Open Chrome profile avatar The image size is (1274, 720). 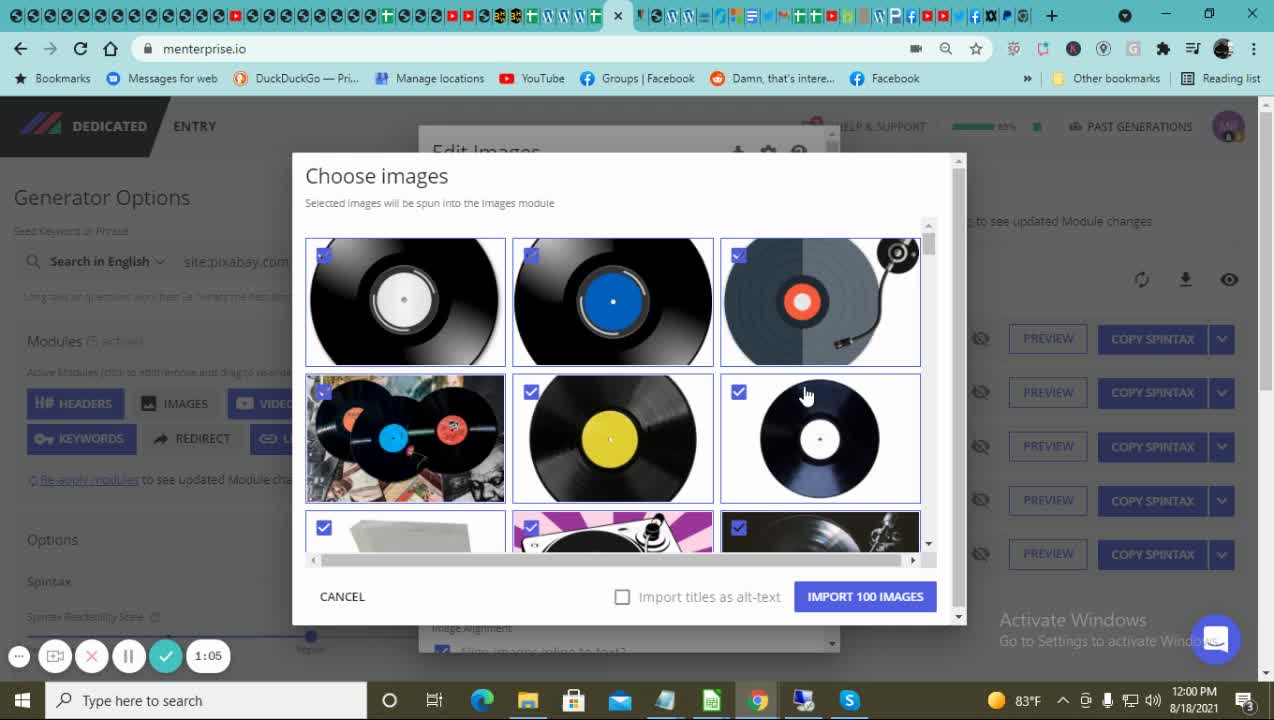(x=1223, y=48)
